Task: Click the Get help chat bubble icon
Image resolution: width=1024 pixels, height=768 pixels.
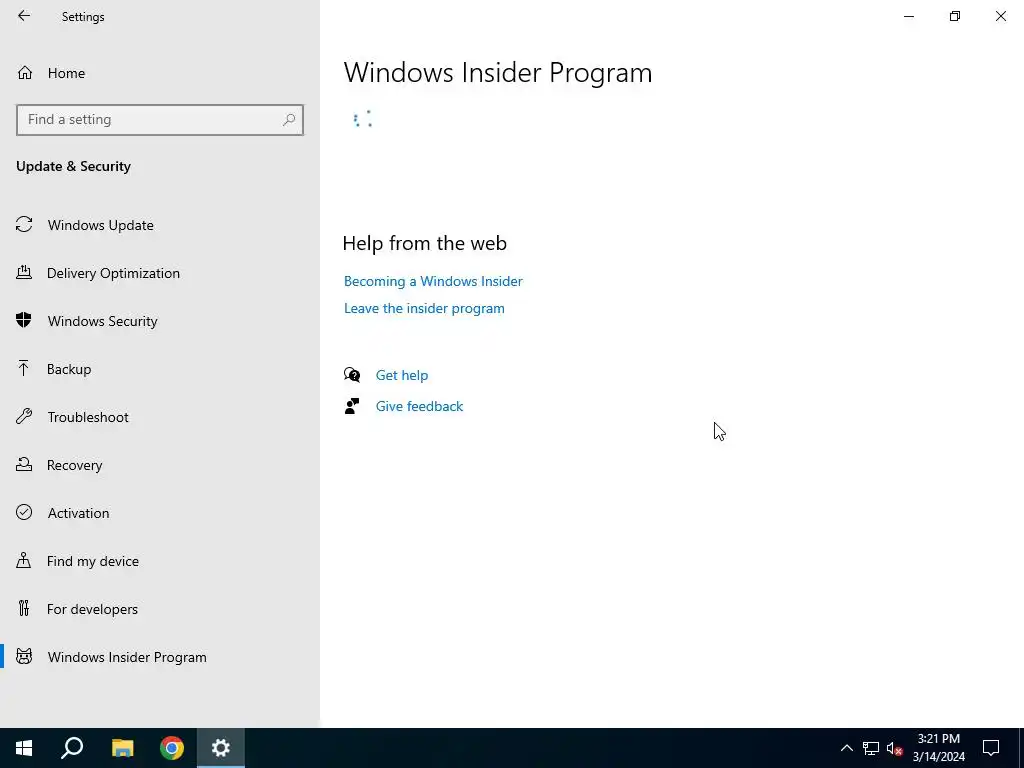Action: point(352,375)
